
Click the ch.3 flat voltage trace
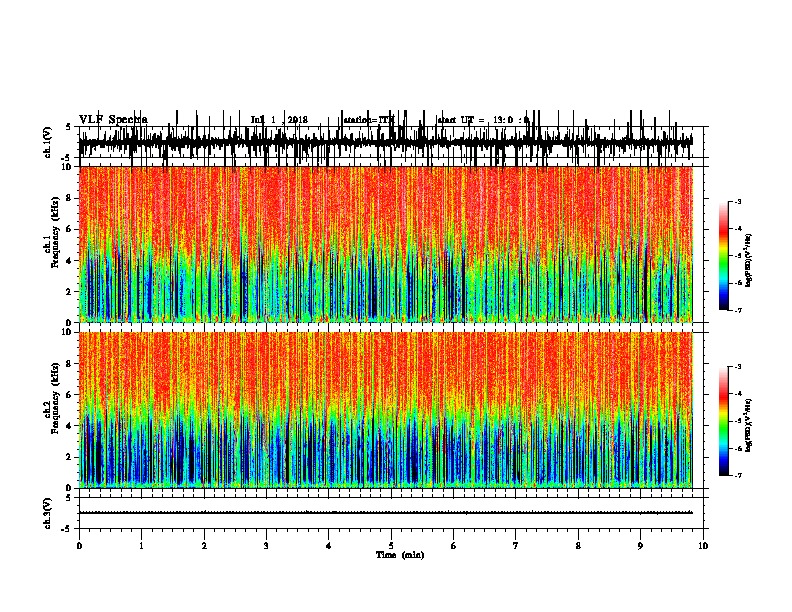[x=386, y=513]
